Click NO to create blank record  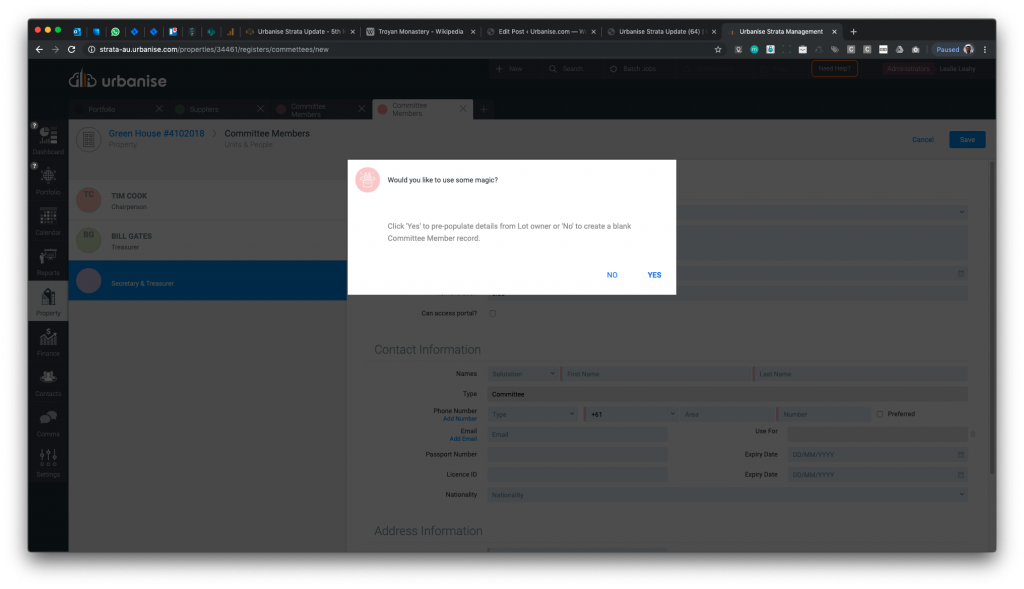(612, 275)
